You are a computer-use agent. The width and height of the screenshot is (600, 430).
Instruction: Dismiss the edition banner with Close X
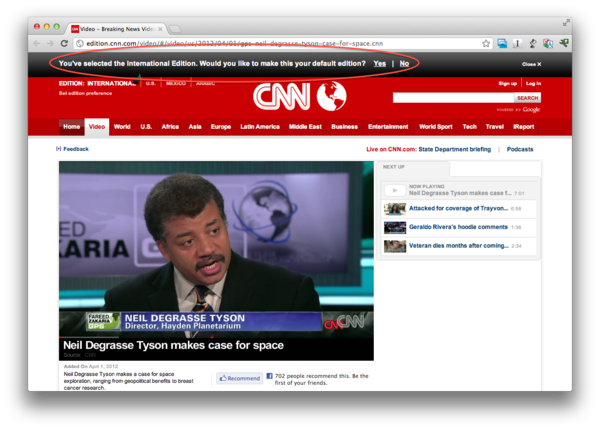(532, 64)
